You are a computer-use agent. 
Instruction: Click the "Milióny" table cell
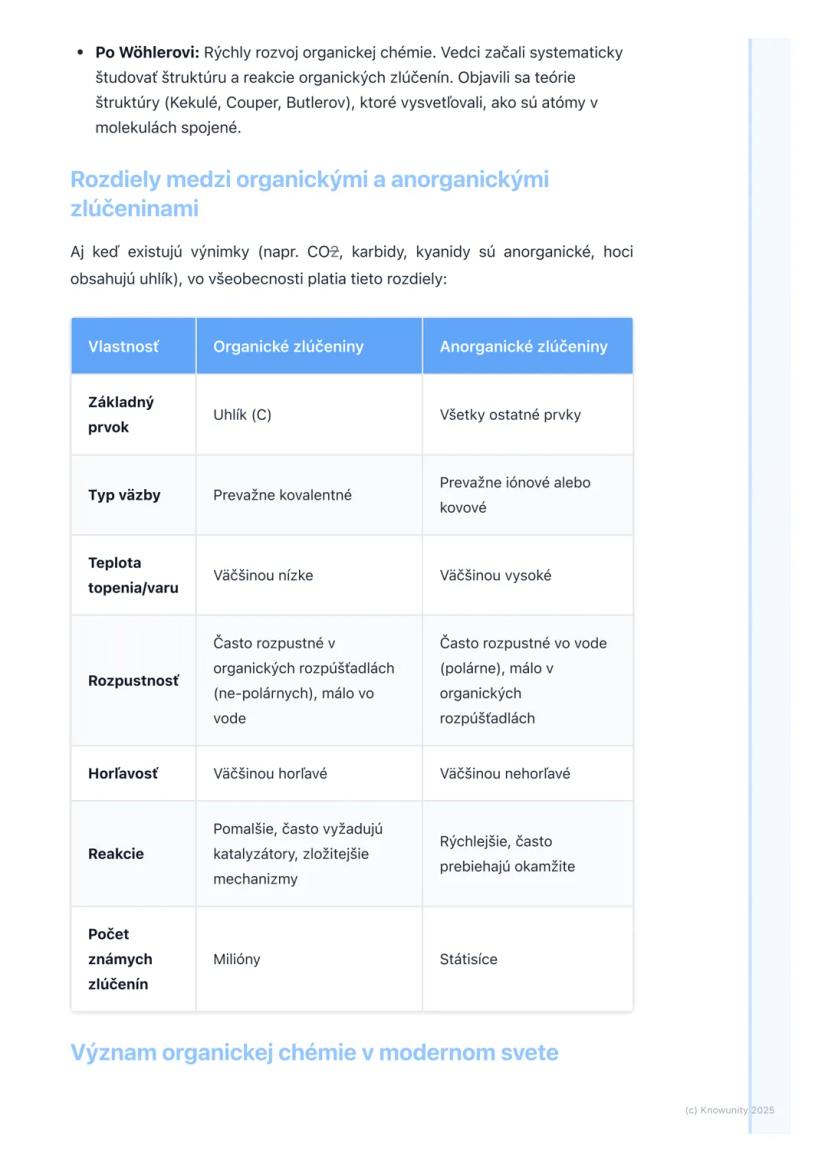click(236, 959)
